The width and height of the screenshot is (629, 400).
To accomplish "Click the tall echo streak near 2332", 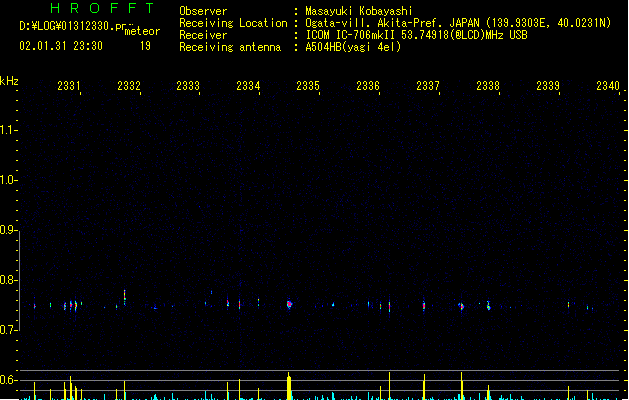I will (x=124, y=297).
